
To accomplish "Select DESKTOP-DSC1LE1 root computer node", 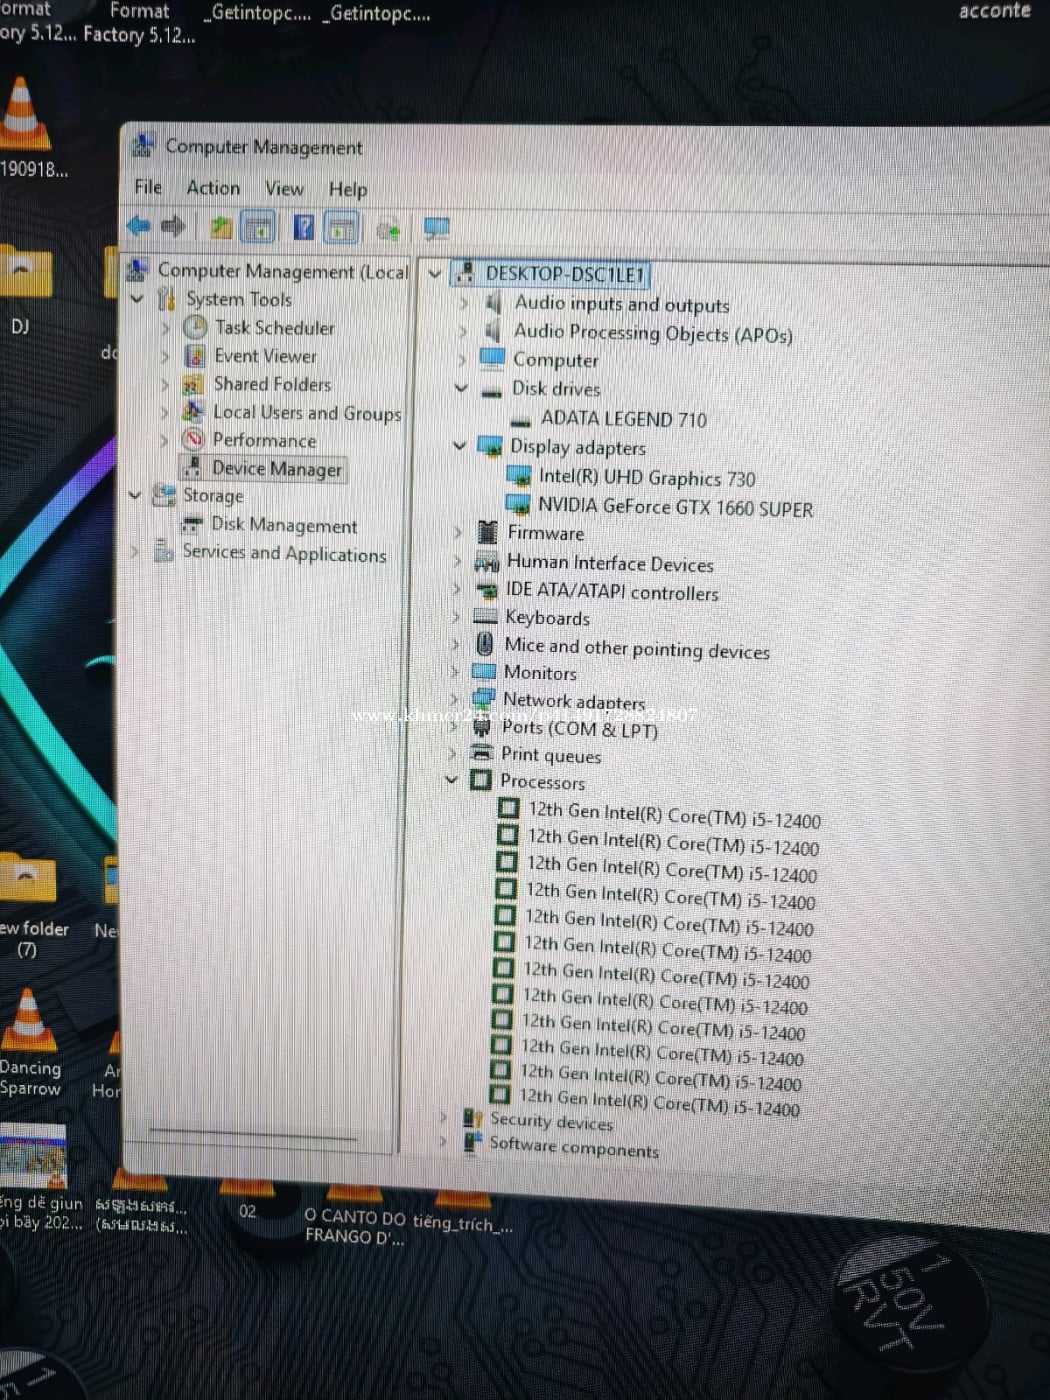I will click(x=564, y=274).
